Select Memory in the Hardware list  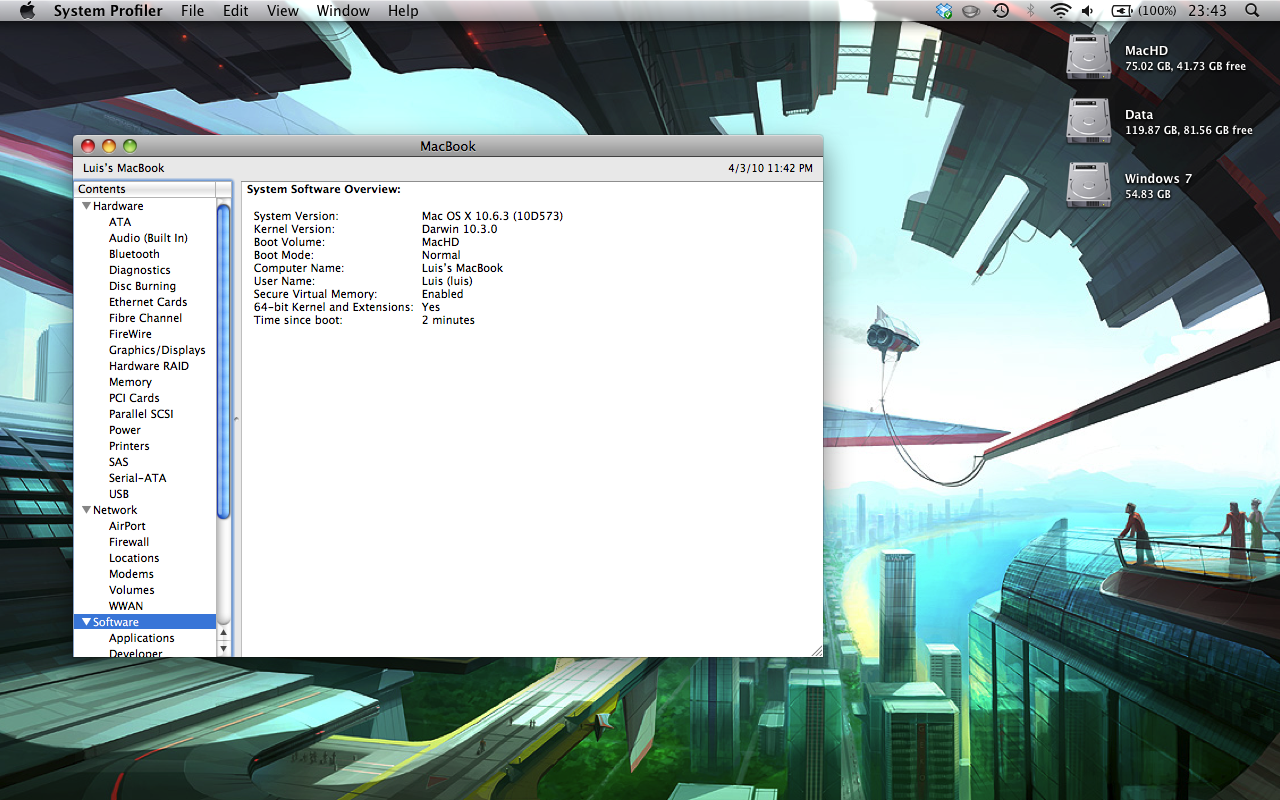[130, 382]
